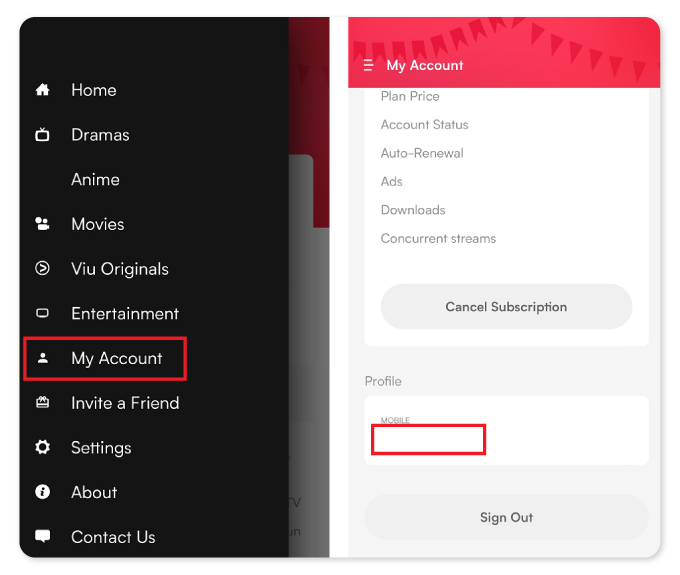Click the Settings gear icon

point(42,447)
